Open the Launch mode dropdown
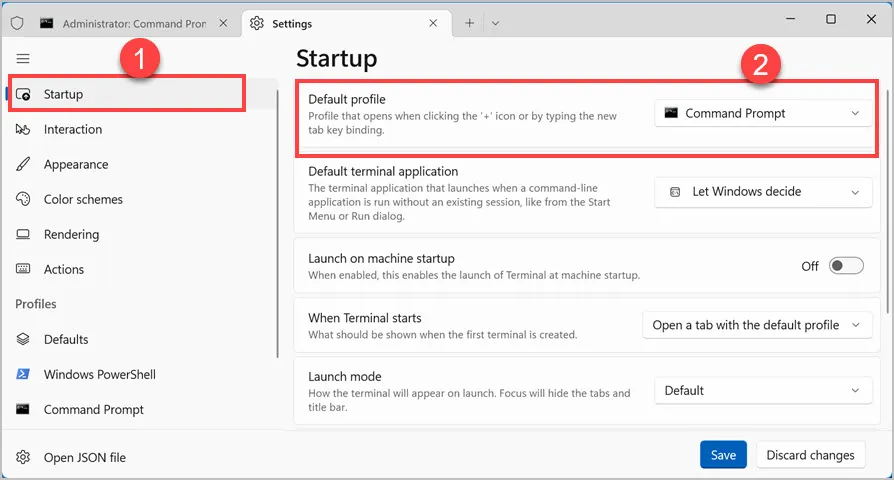 pos(763,390)
